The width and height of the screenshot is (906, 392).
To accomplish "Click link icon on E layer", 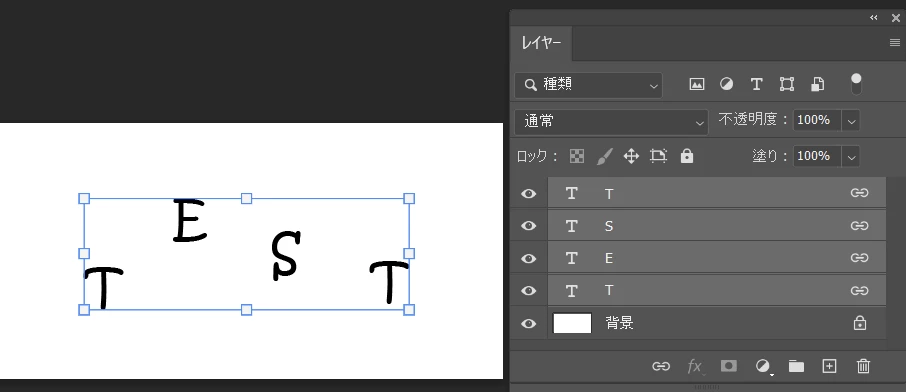I will (x=859, y=258).
